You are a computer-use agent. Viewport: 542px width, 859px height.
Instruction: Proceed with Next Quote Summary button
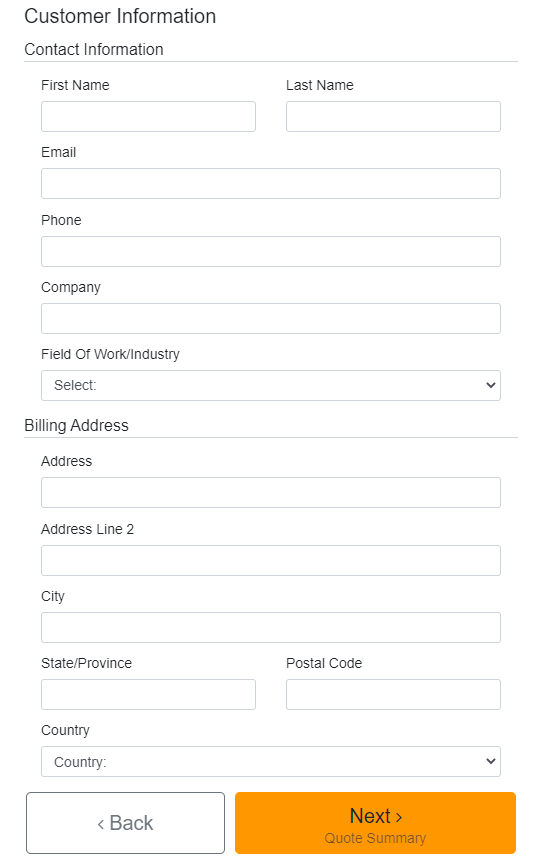click(375, 823)
